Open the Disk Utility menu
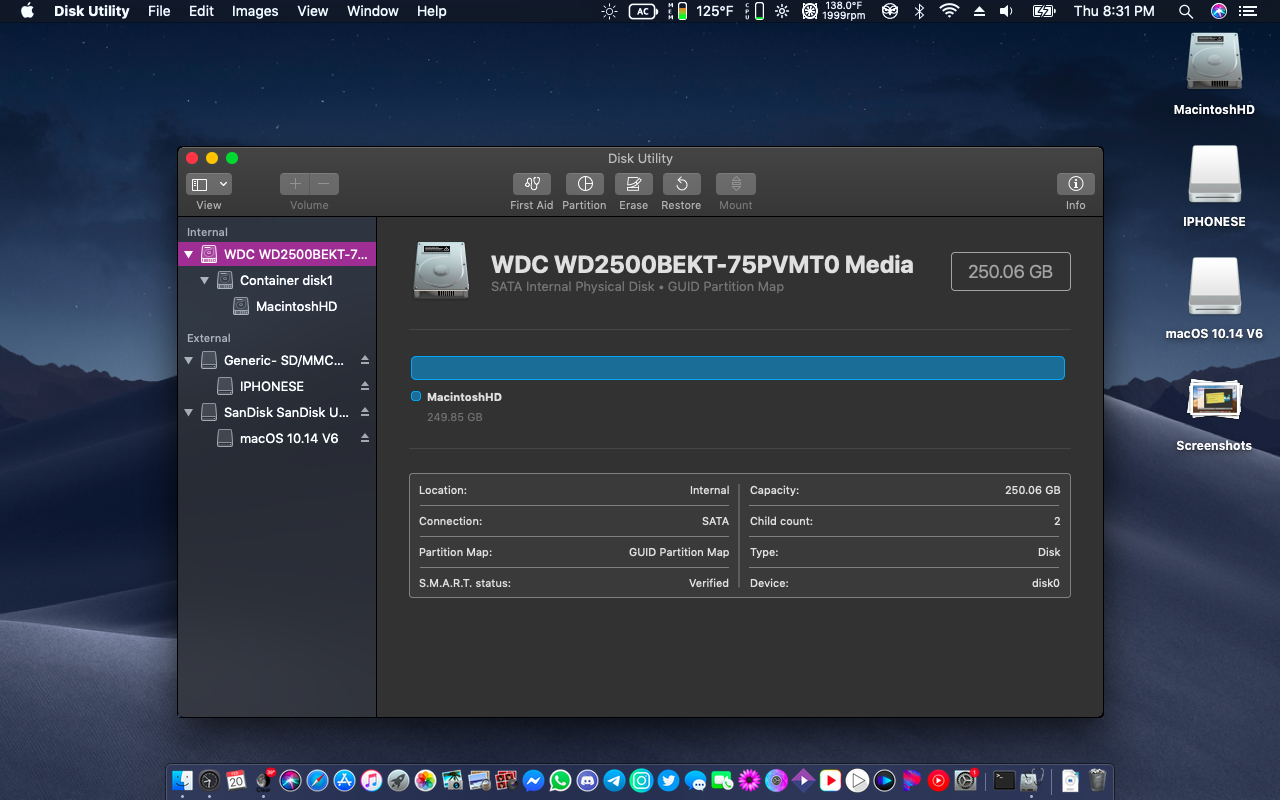The height and width of the screenshot is (800, 1280). pyautogui.click(x=91, y=11)
